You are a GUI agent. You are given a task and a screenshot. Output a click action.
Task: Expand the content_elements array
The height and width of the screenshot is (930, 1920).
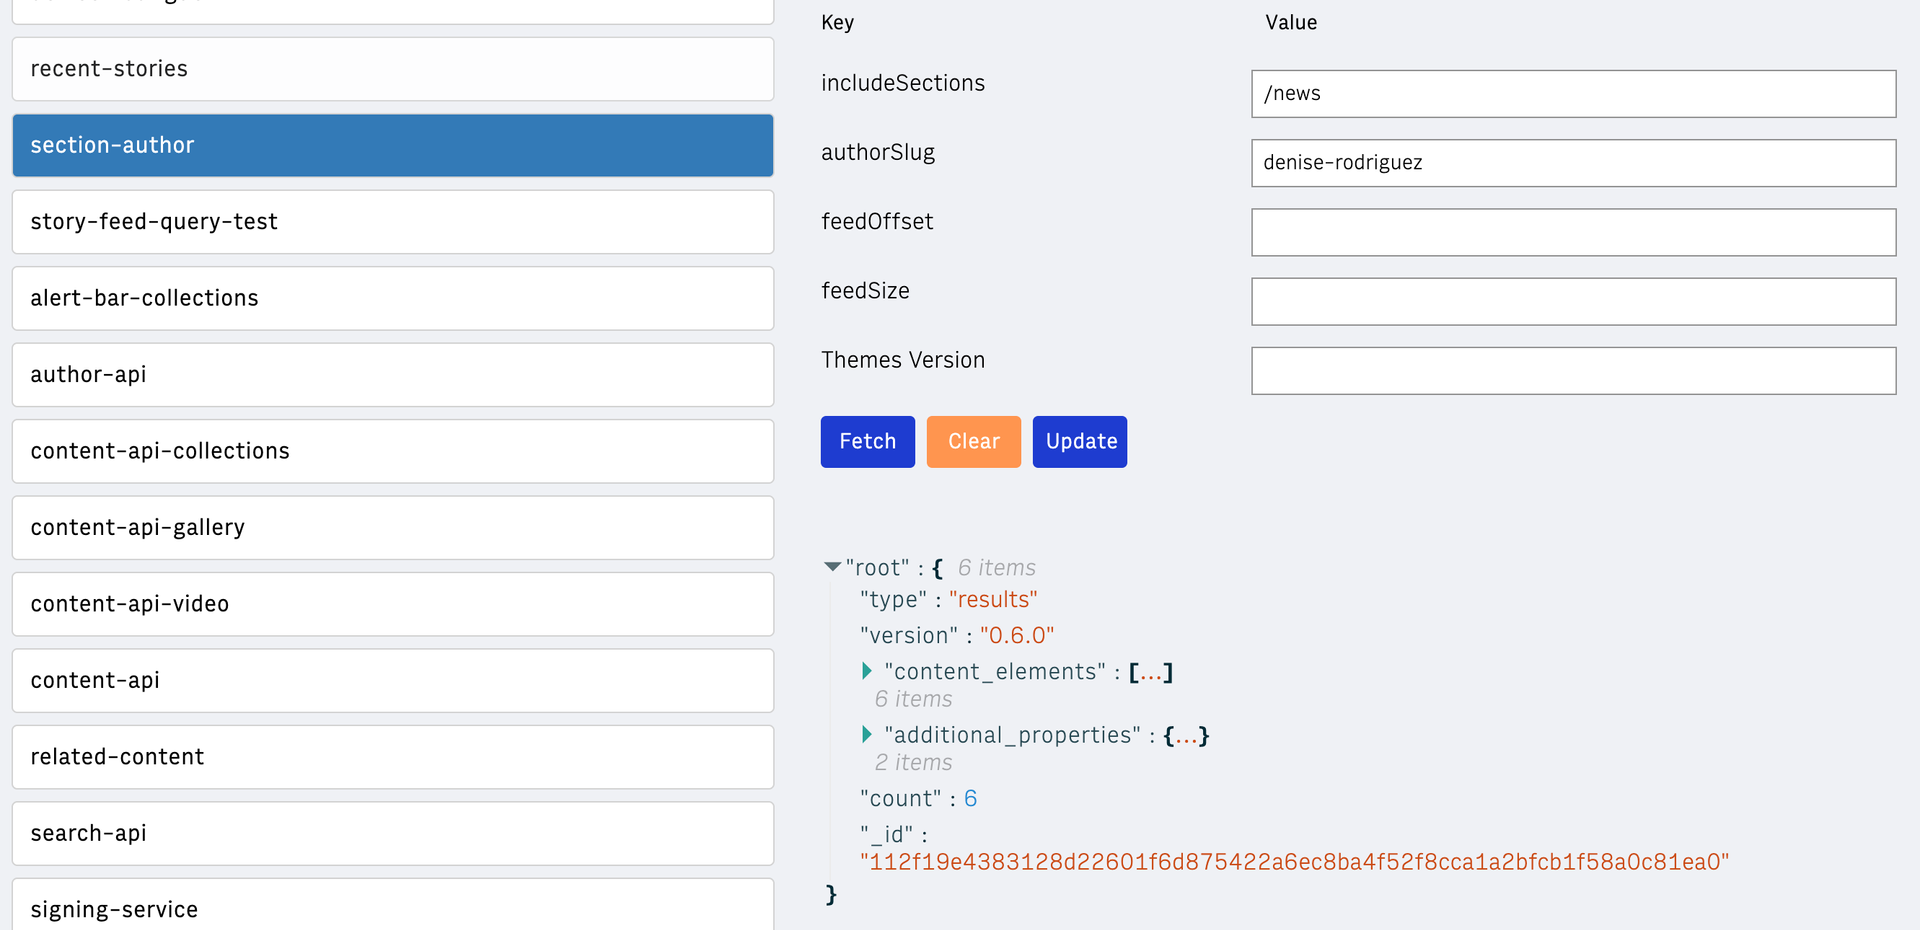[867, 671]
